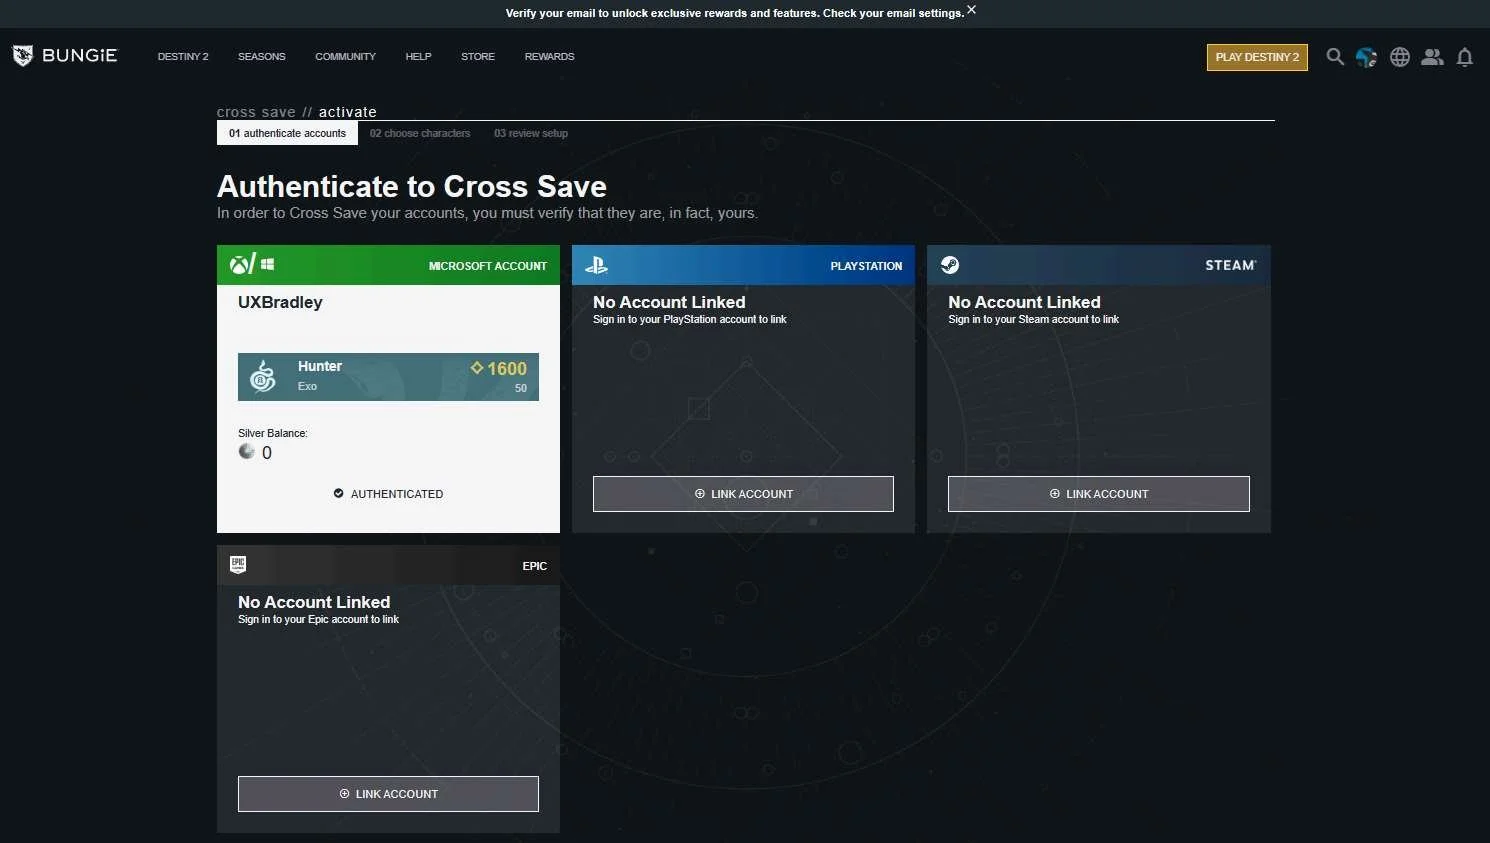Click the power level diamond icon
The width and height of the screenshot is (1490, 843).
coord(477,368)
